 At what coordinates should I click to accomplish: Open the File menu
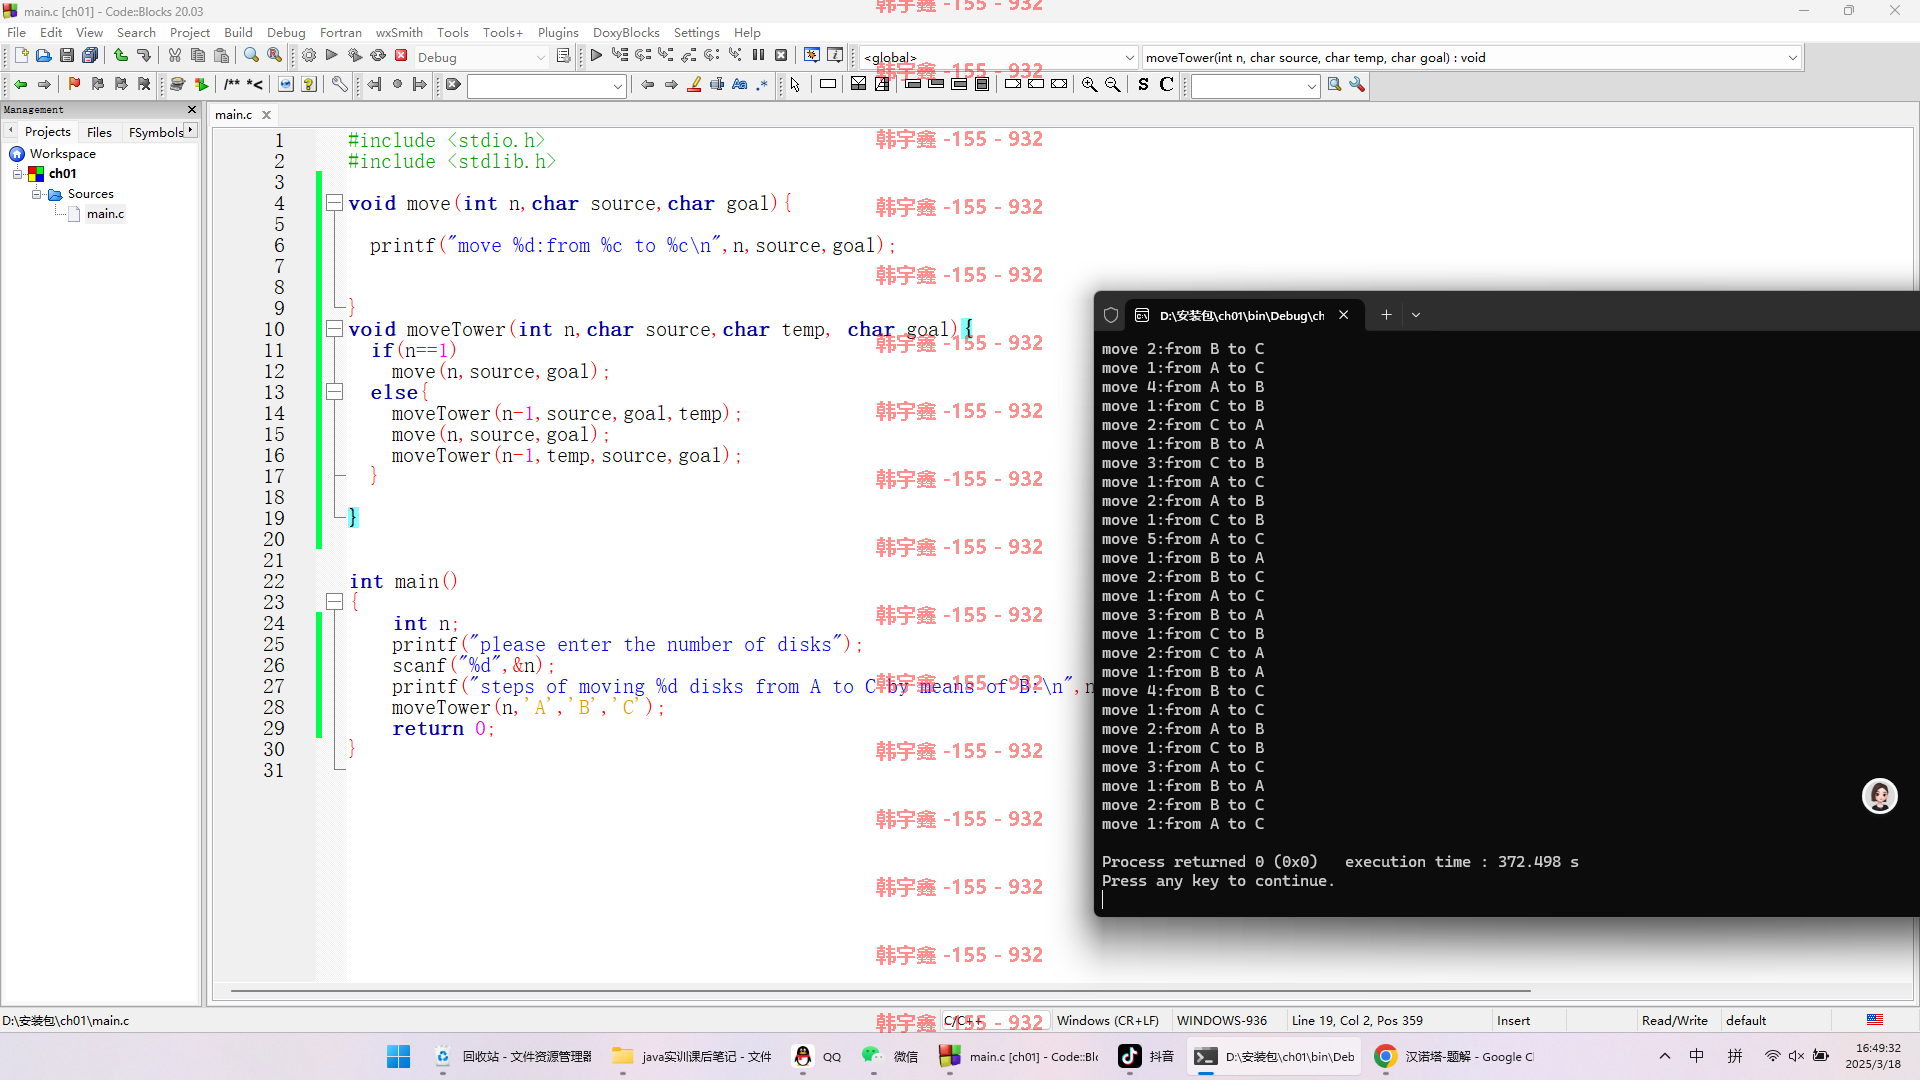(17, 32)
